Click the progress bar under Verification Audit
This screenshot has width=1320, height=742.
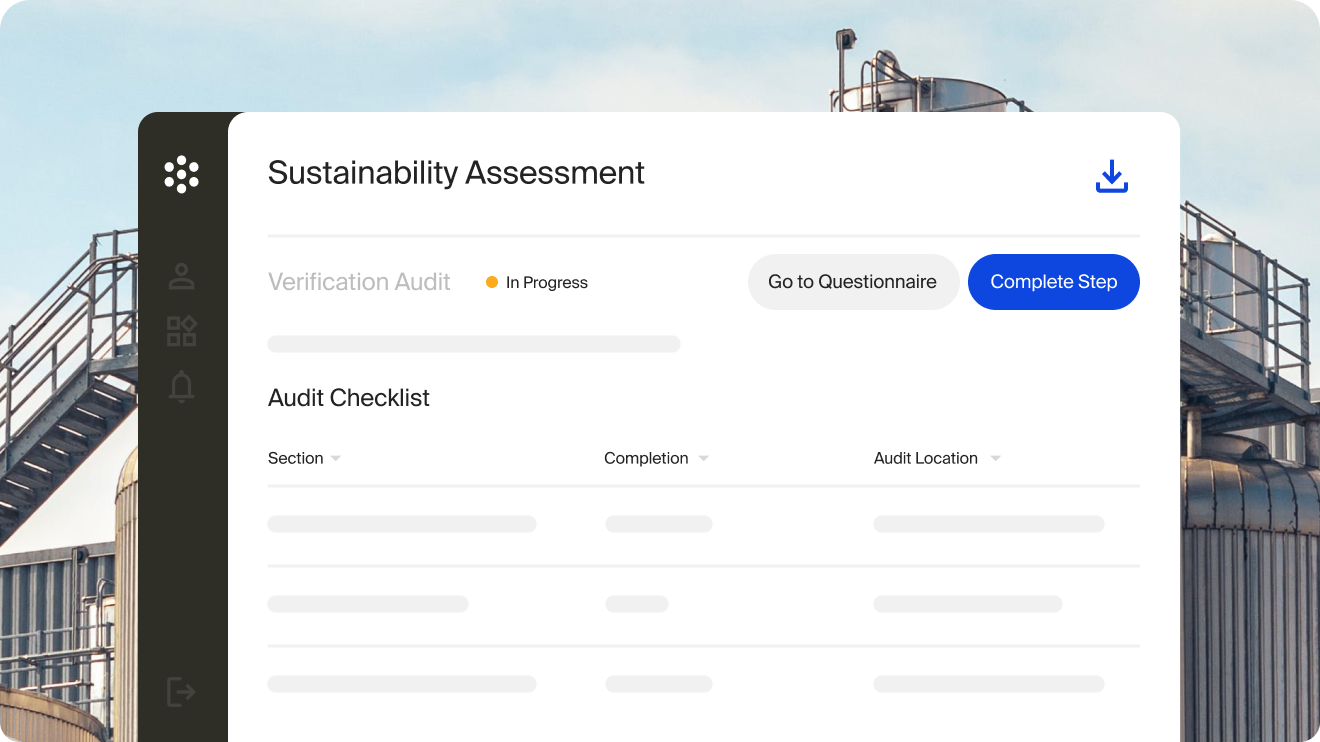click(x=473, y=344)
